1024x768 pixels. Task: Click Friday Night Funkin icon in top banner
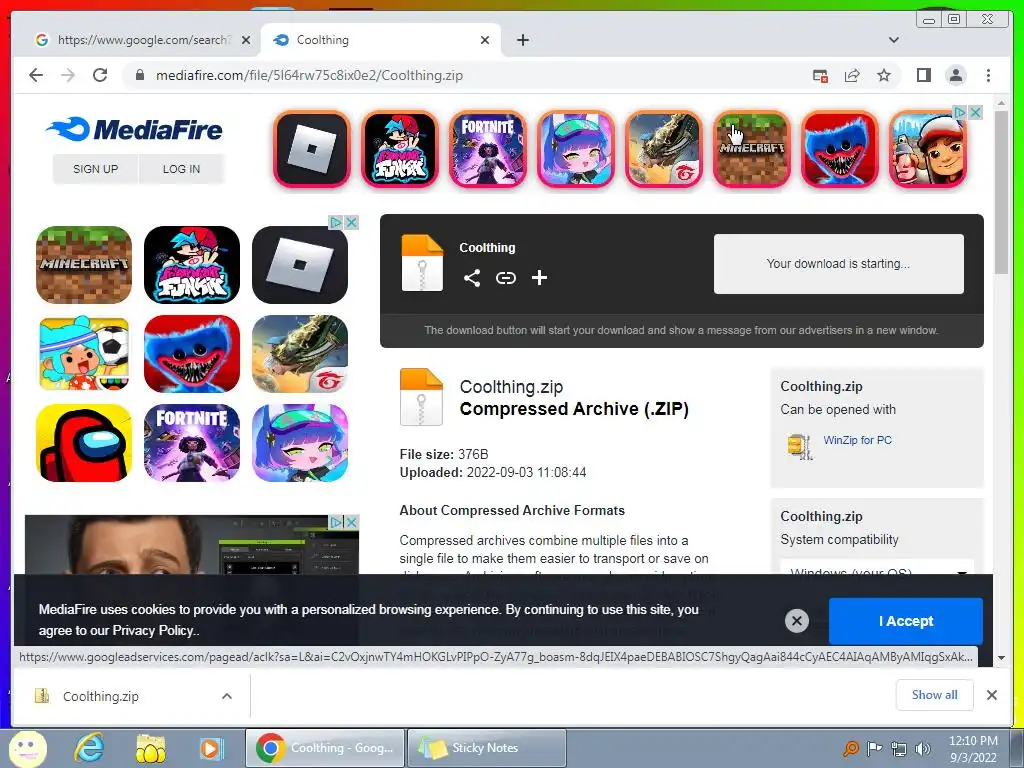click(400, 149)
